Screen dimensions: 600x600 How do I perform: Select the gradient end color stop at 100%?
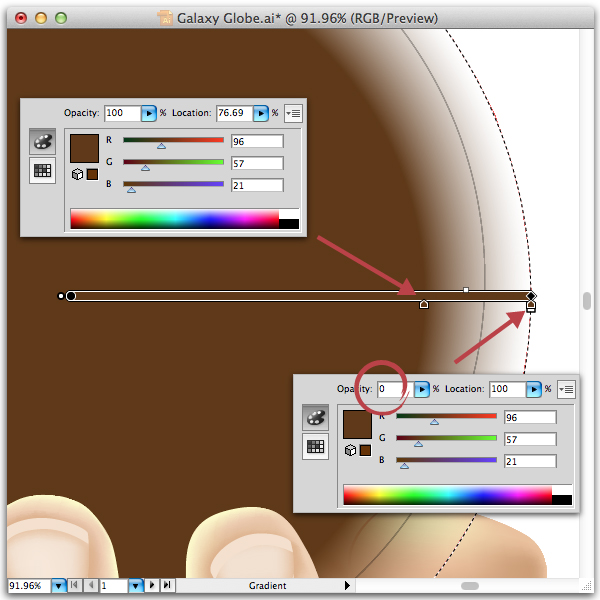click(531, 306)
